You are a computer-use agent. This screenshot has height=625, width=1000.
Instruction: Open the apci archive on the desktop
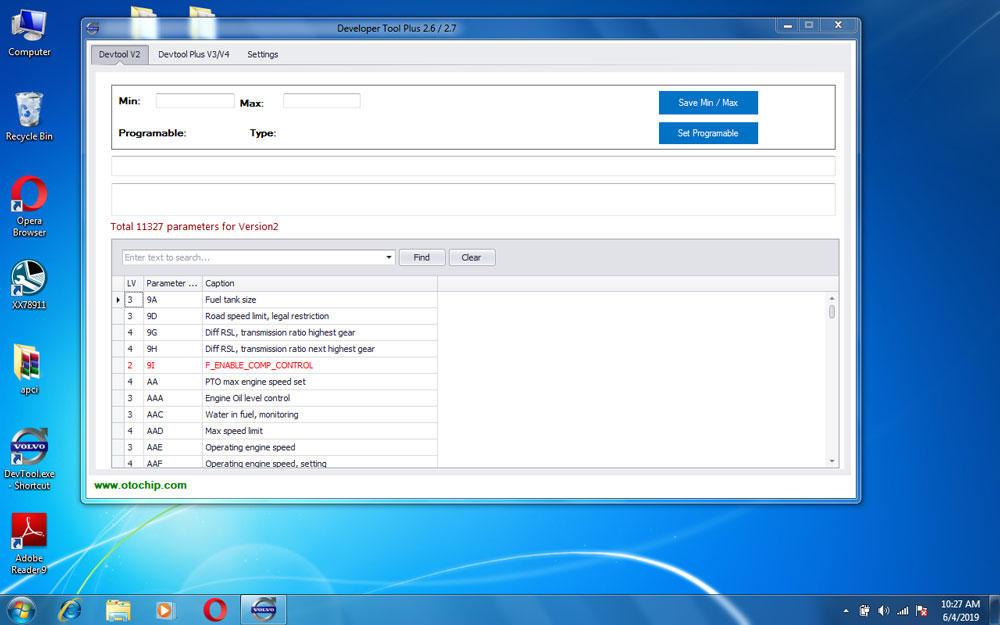[29, 362]
